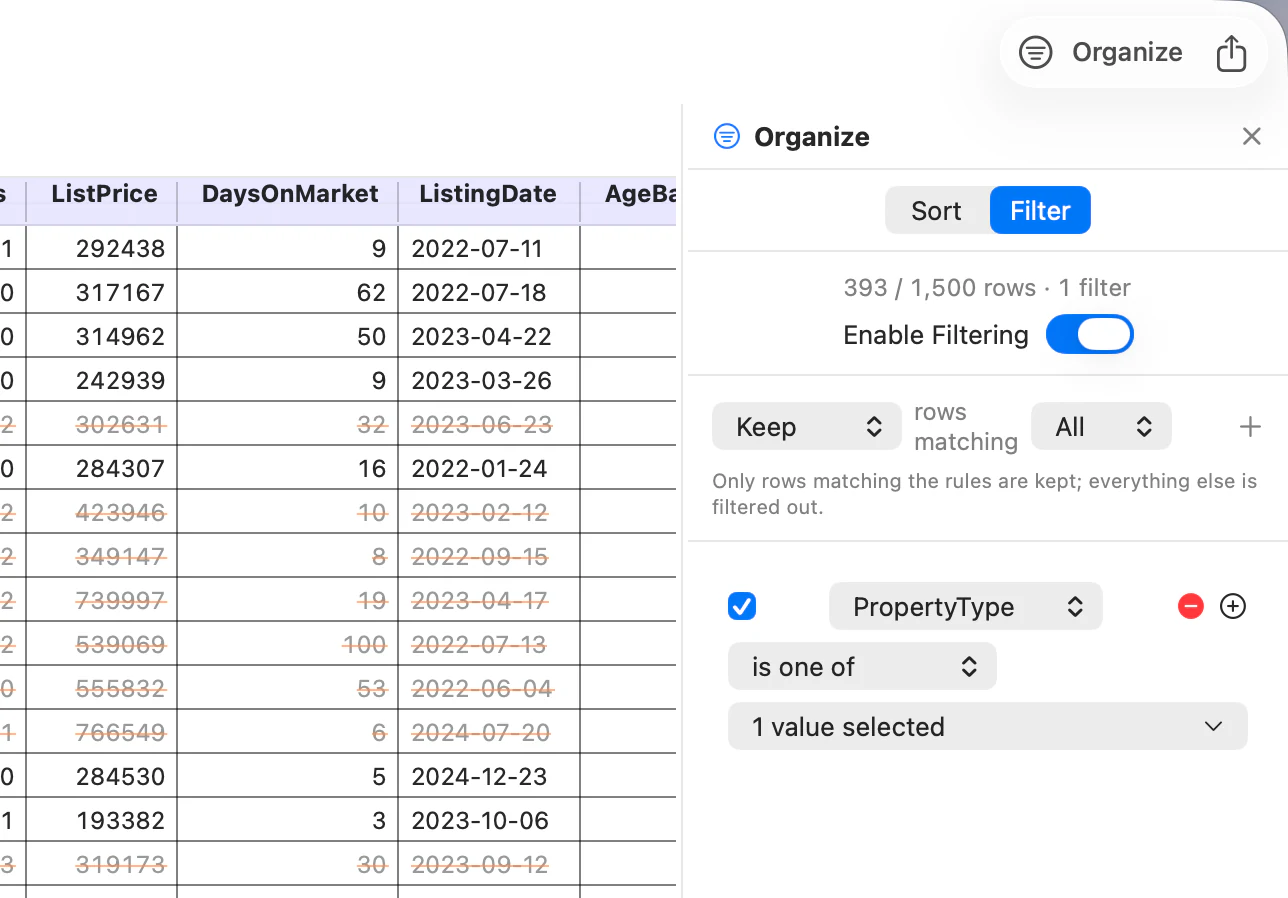Screen dimensions: 1288x898
Task: Close the Organize panel
Action: pos(1251,137)
